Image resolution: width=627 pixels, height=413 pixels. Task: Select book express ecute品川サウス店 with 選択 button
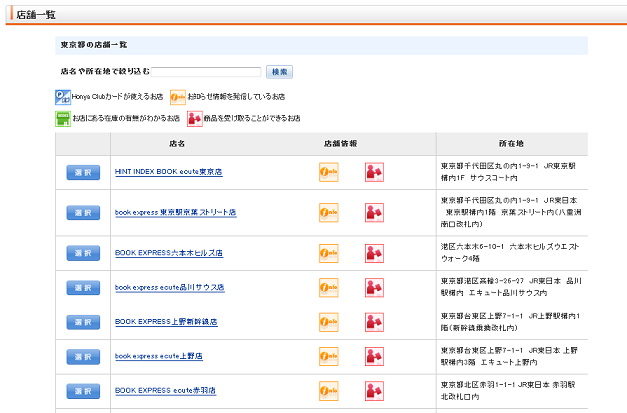pos(83,288)
